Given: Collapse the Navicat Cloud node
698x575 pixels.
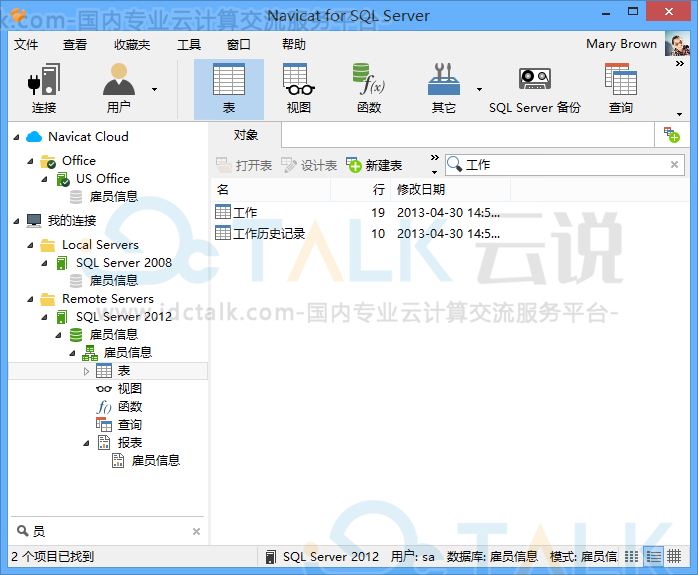Looking at the screenshot, I should [16, 137].
